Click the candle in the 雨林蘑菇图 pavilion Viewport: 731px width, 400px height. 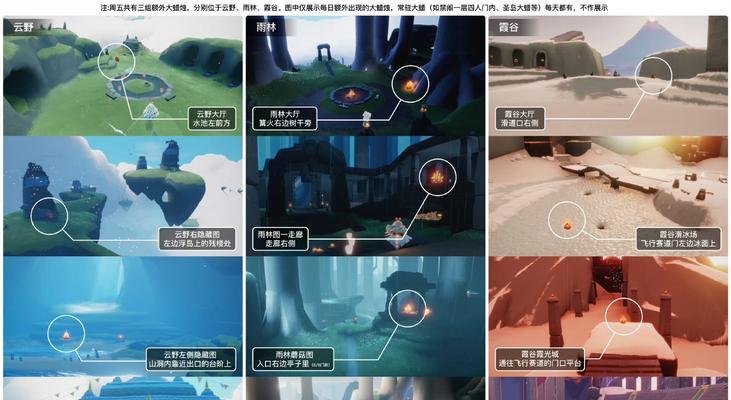(x=407, y=308)
